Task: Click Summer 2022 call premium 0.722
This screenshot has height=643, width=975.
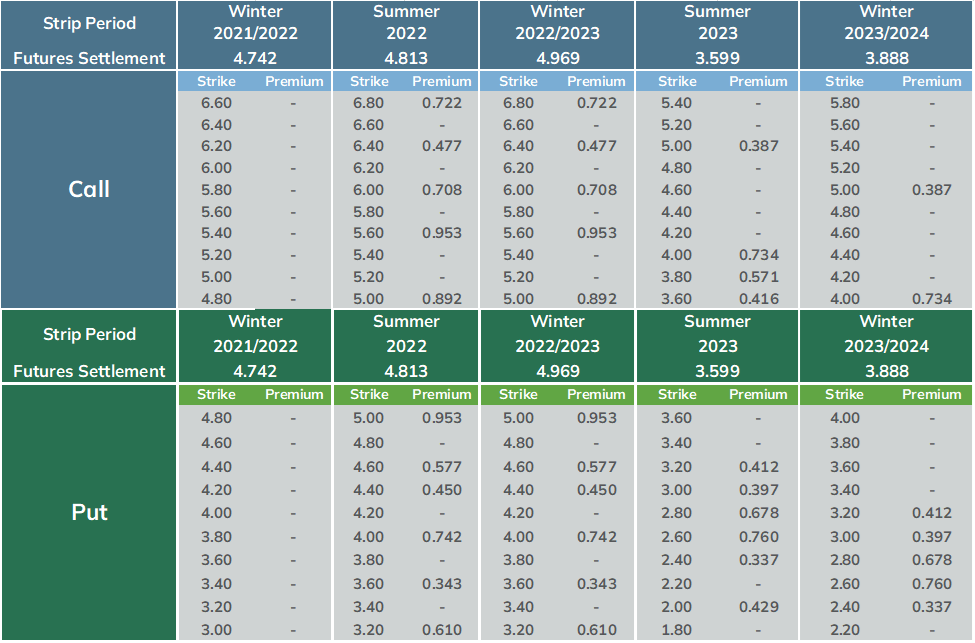Action: tap(441, 103)
